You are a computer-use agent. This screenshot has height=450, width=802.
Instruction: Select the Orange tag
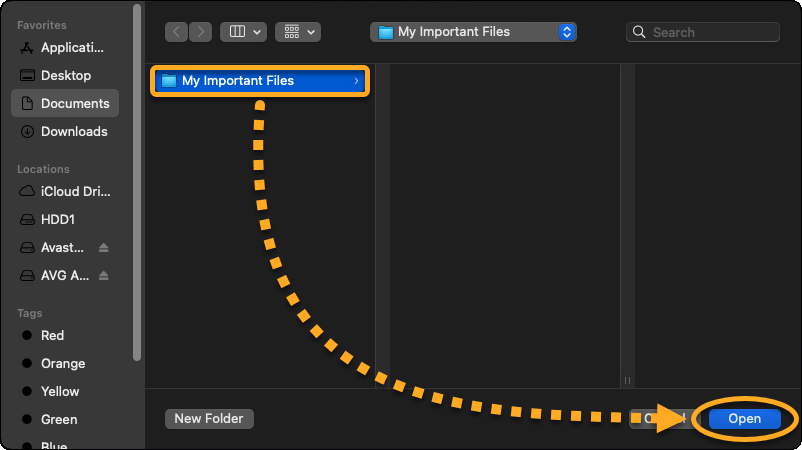pyautogui.click(x=62, y=363)
